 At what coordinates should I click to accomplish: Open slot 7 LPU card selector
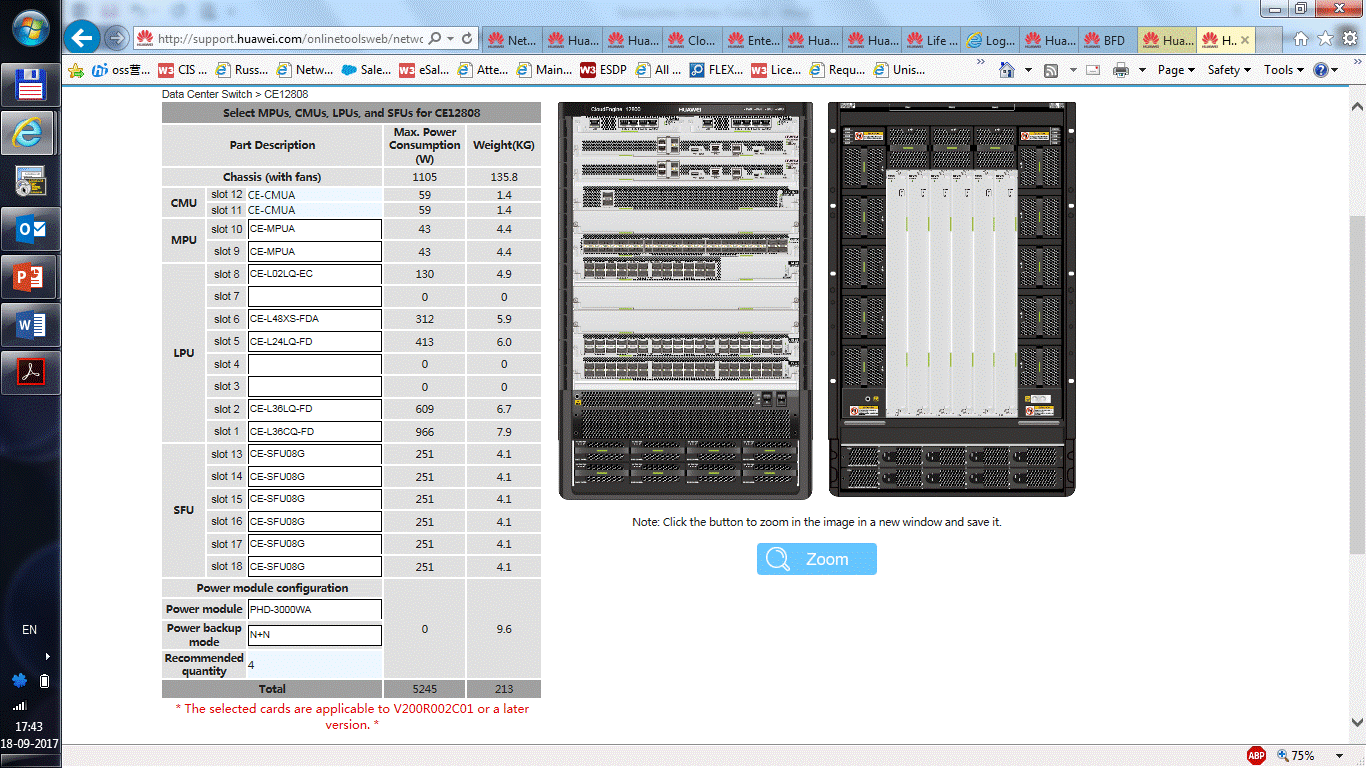pyautogui.click(x=315, y=297)
